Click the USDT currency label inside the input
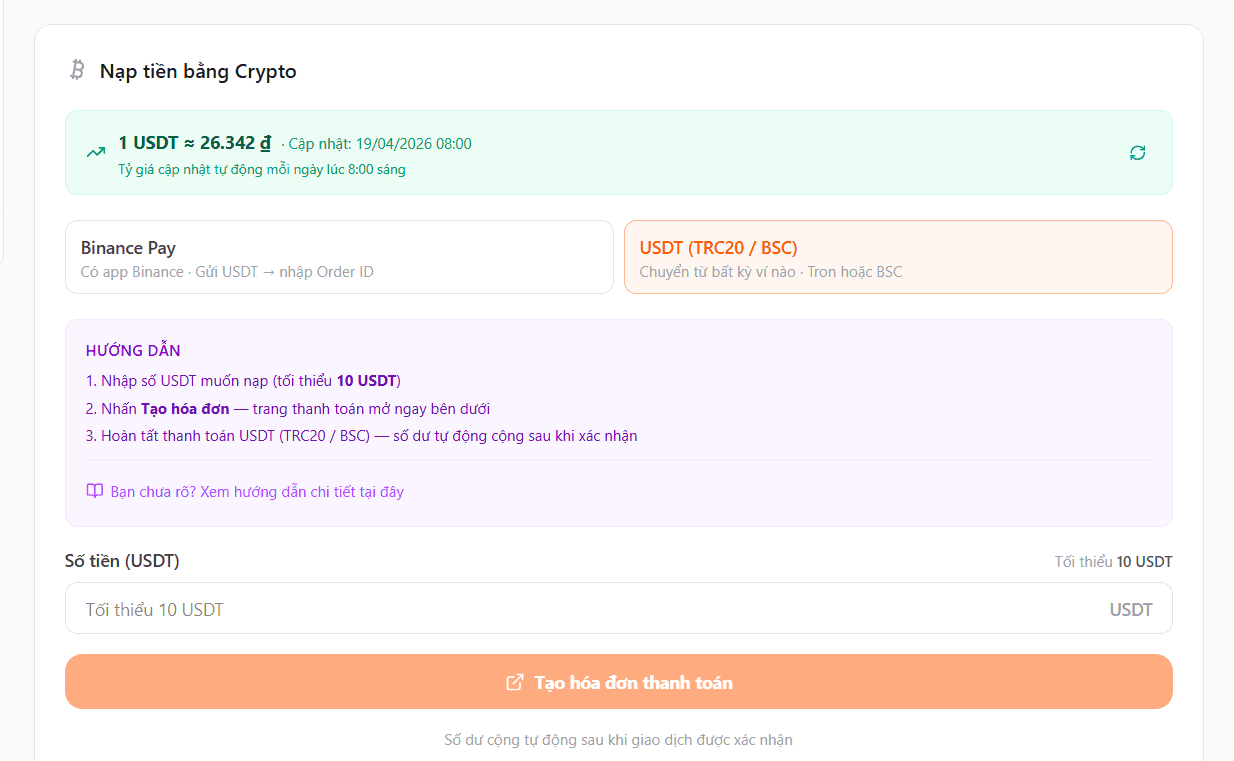The width and height of the screenshot is (1234, 761). coord(1133,608)
